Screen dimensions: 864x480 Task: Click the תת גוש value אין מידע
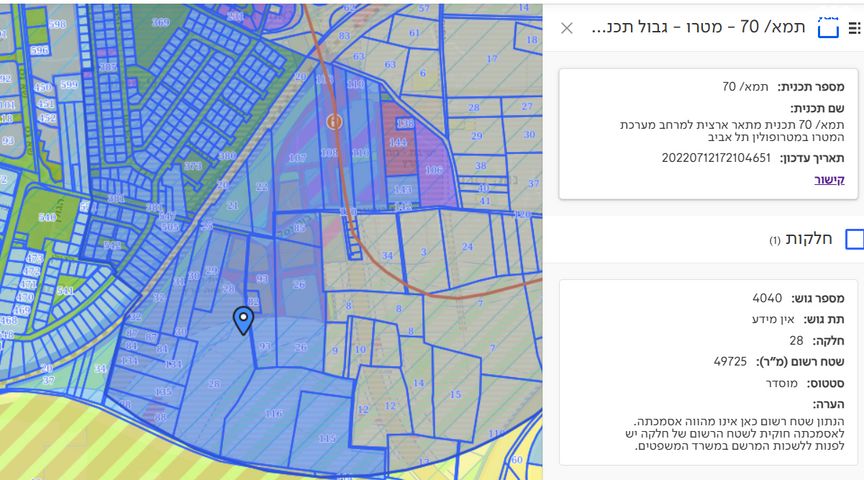[x=773, y=320]
